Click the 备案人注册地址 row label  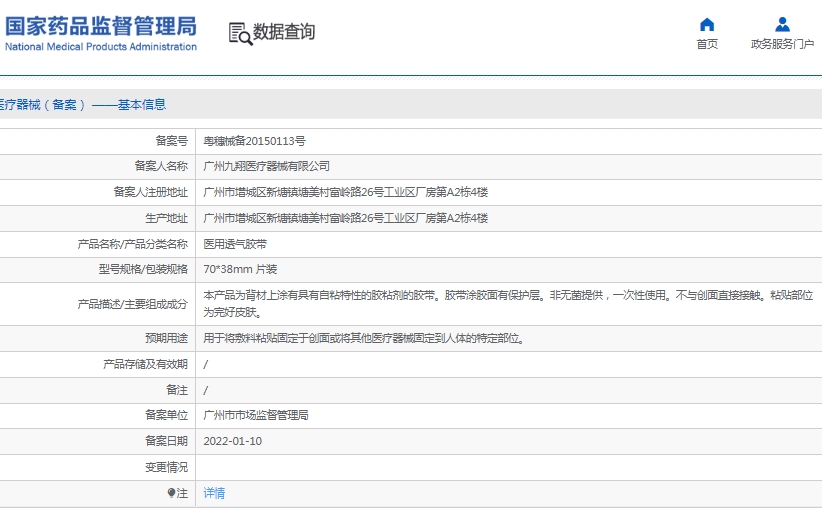150,192
